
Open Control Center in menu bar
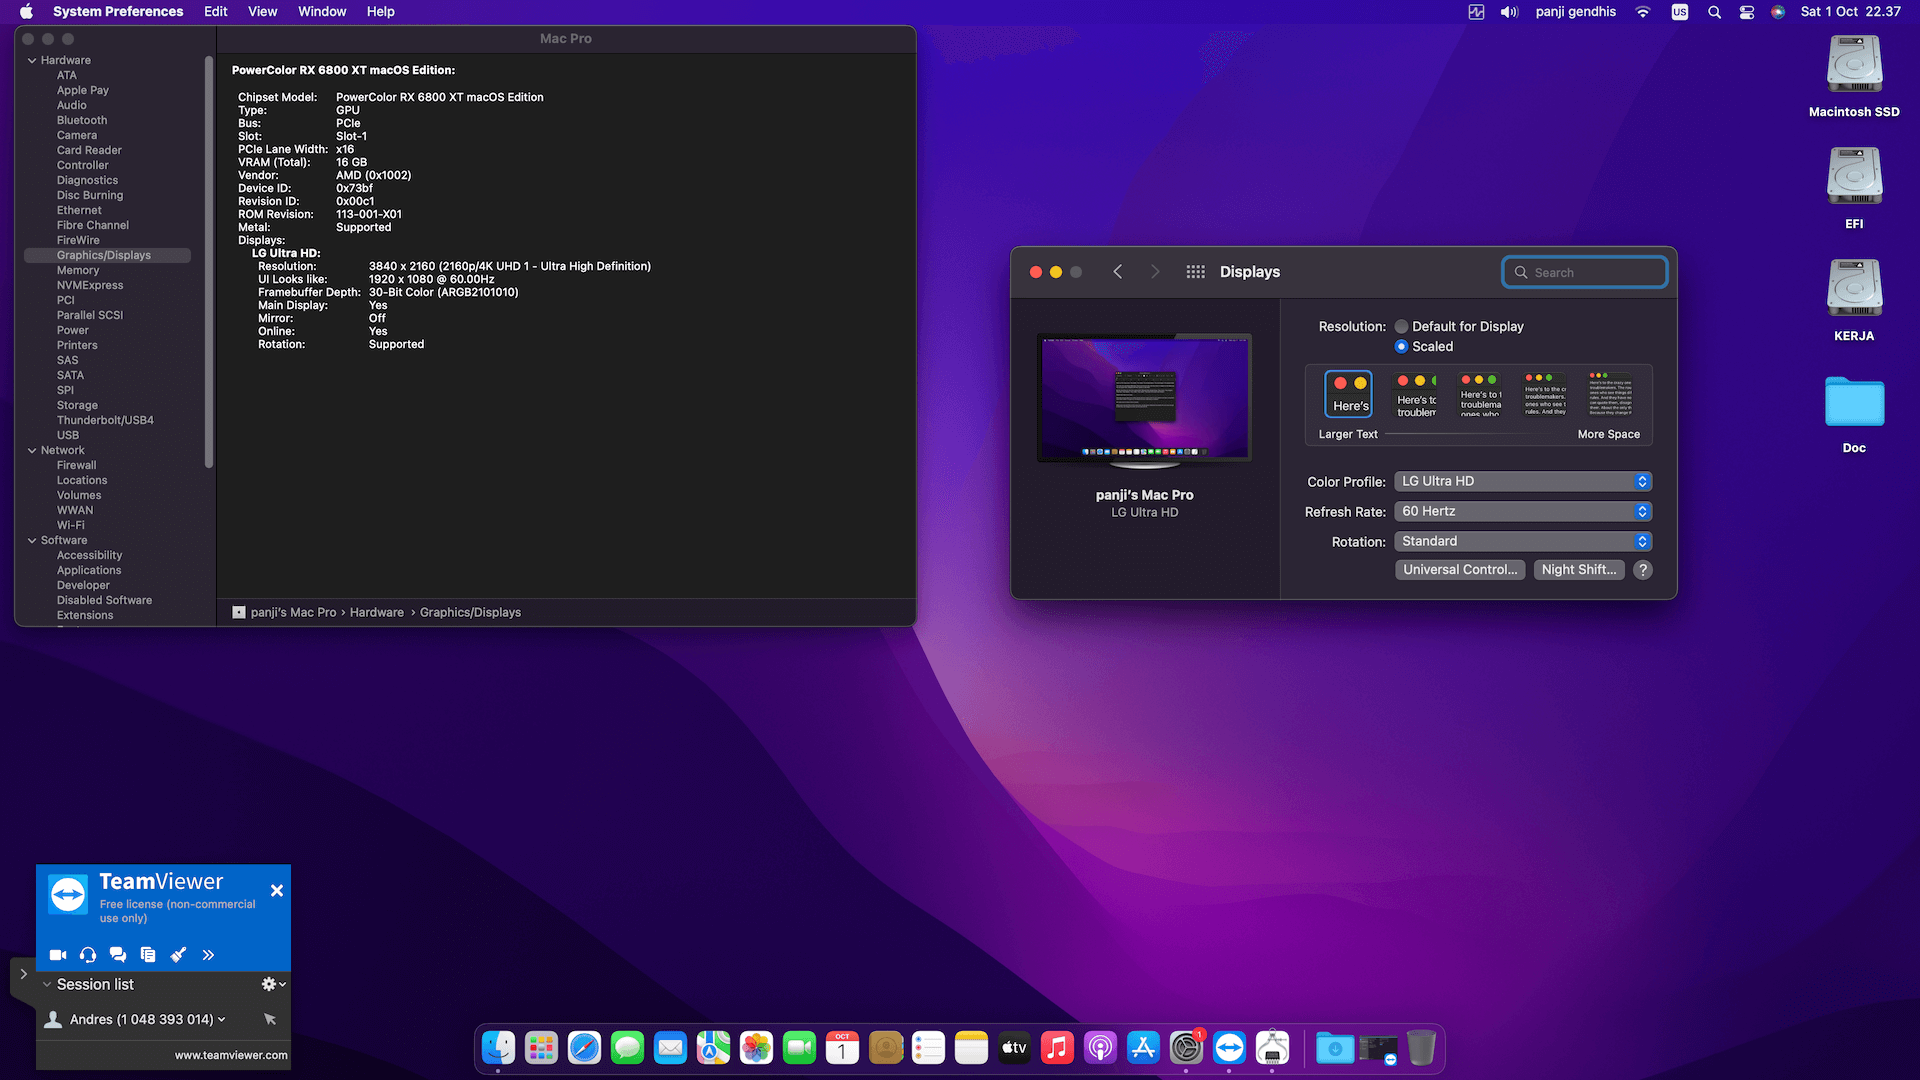coord(1747,12)
